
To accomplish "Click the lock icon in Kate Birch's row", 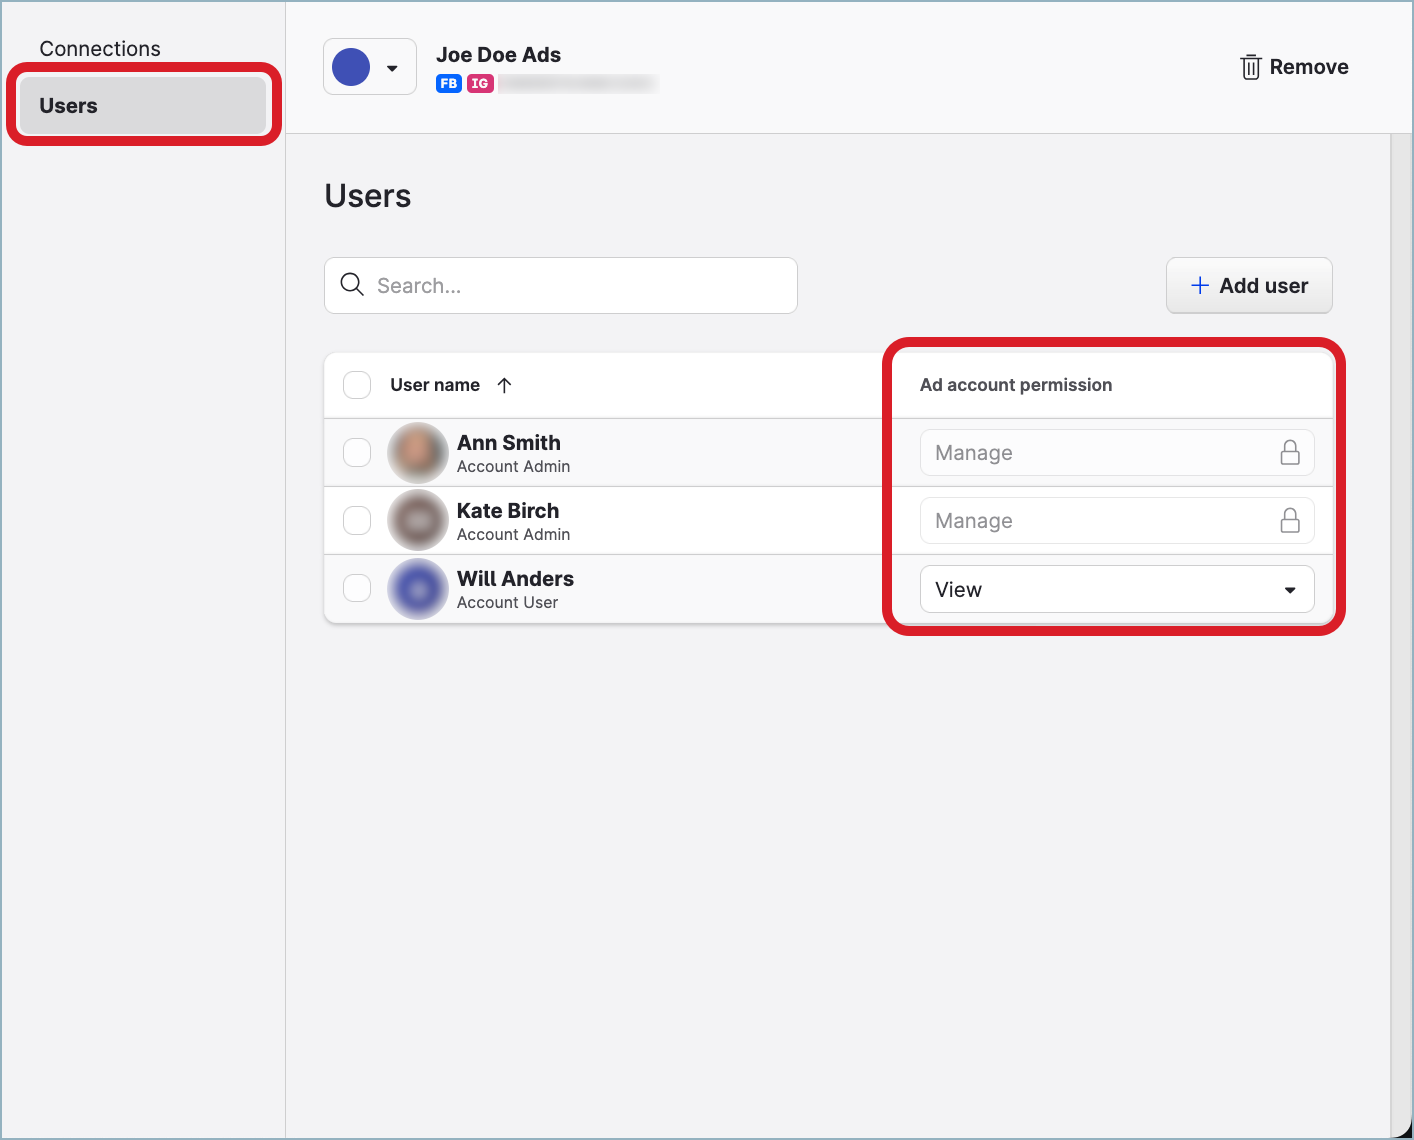I will (1290, 521).
